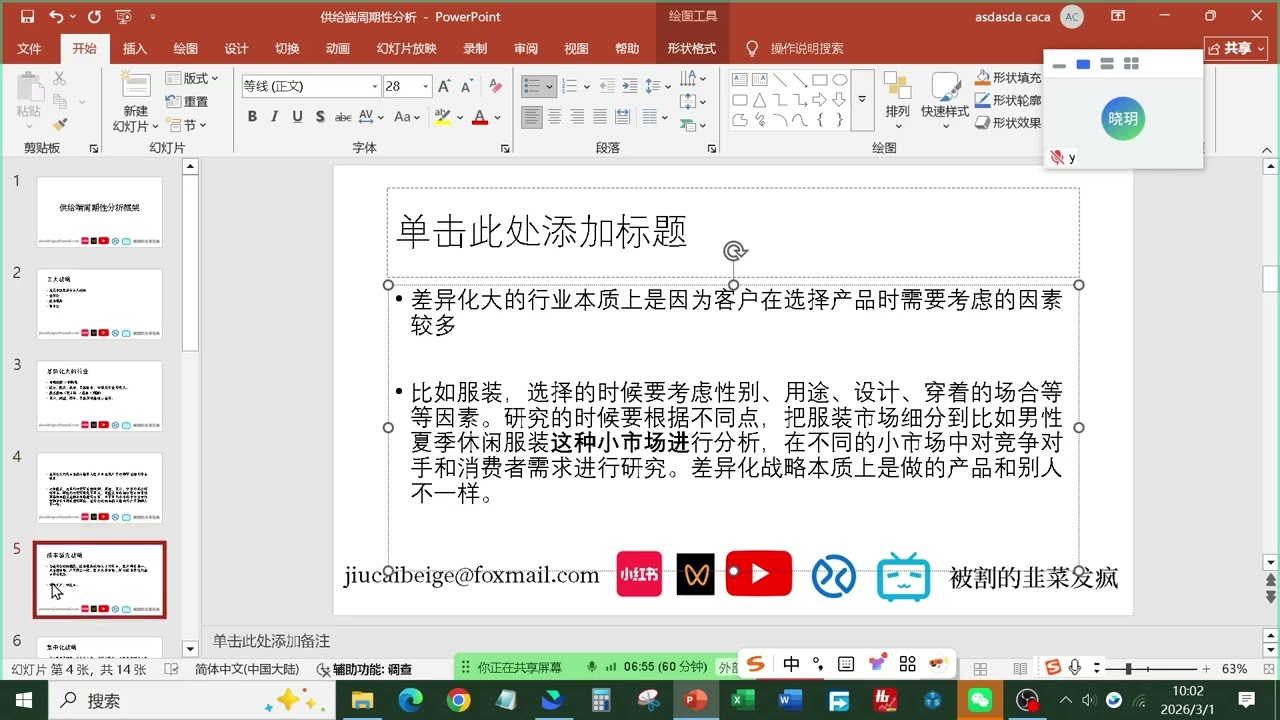Open Chrome from the Windows taskbar
Image resolution: width=1280 pixels, height=720 pixels.
click(458, 700)
